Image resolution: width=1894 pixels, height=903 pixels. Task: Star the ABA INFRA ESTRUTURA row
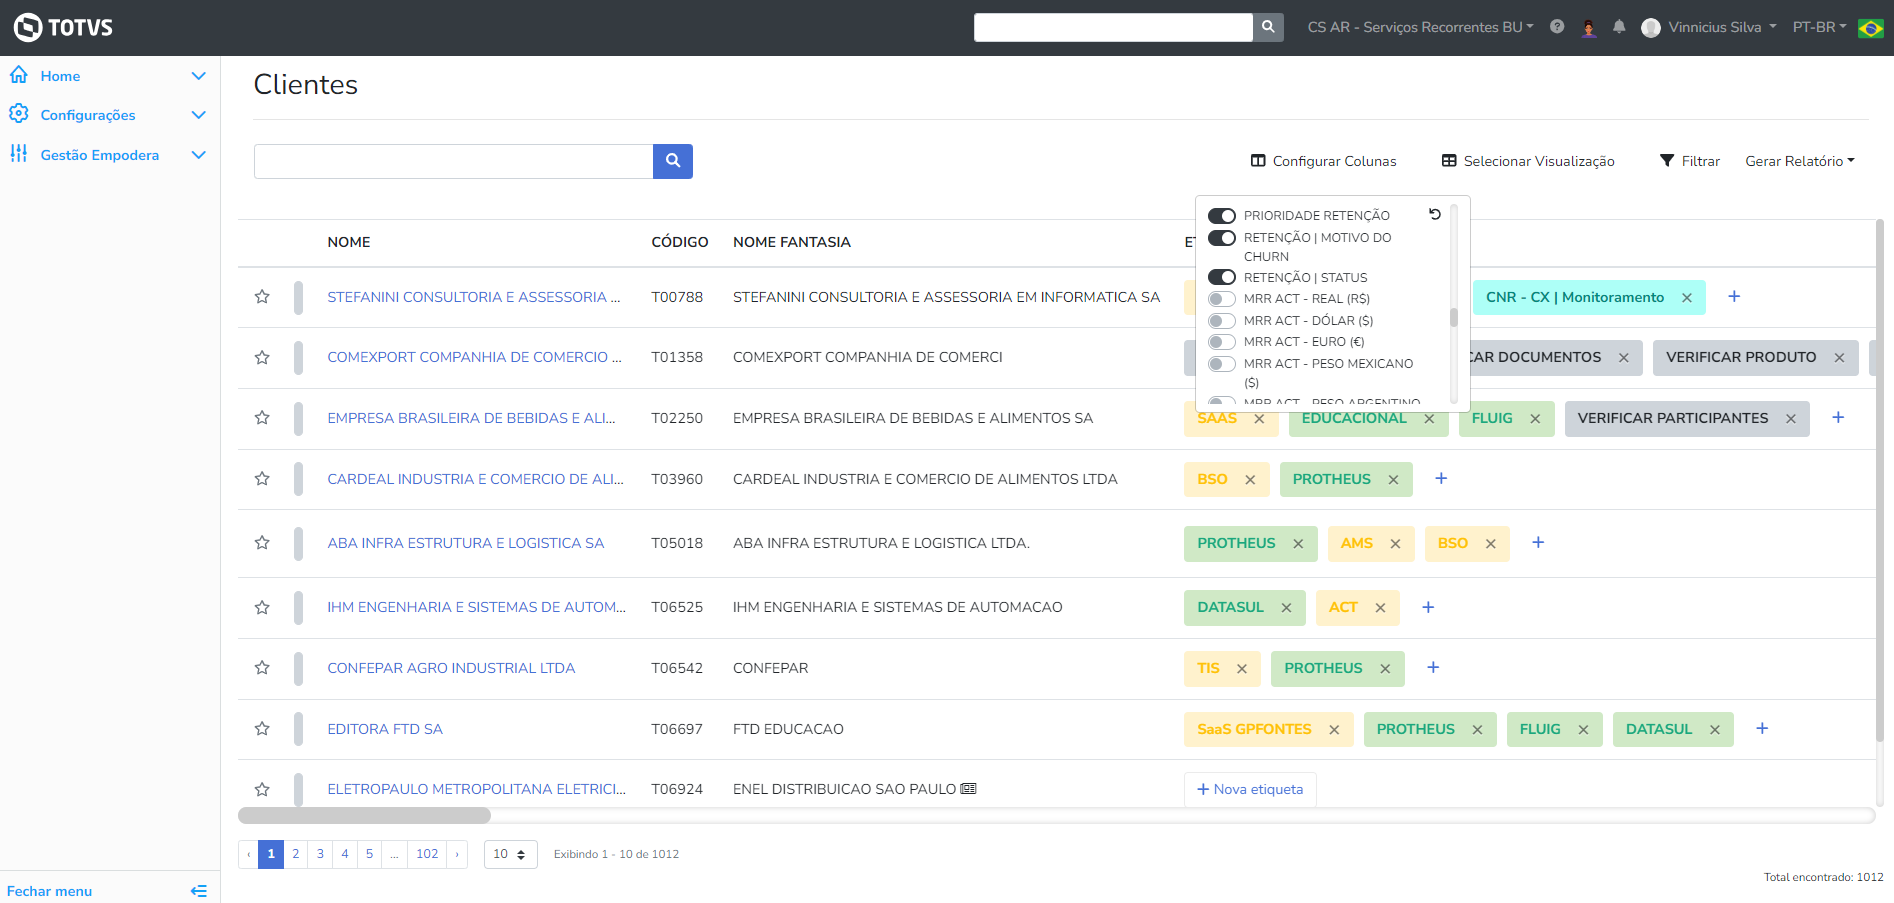click(262, 543)
